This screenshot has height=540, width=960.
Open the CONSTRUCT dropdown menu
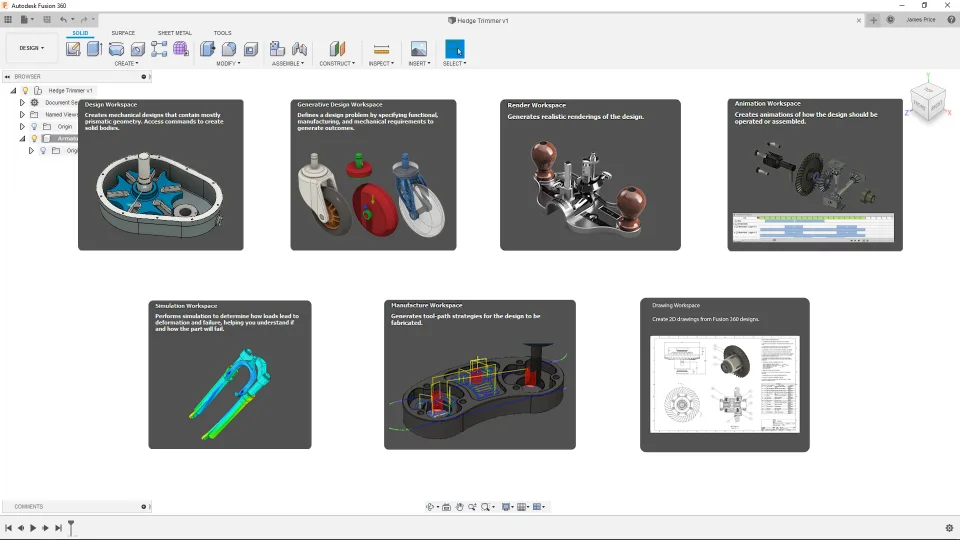[337, 64]
